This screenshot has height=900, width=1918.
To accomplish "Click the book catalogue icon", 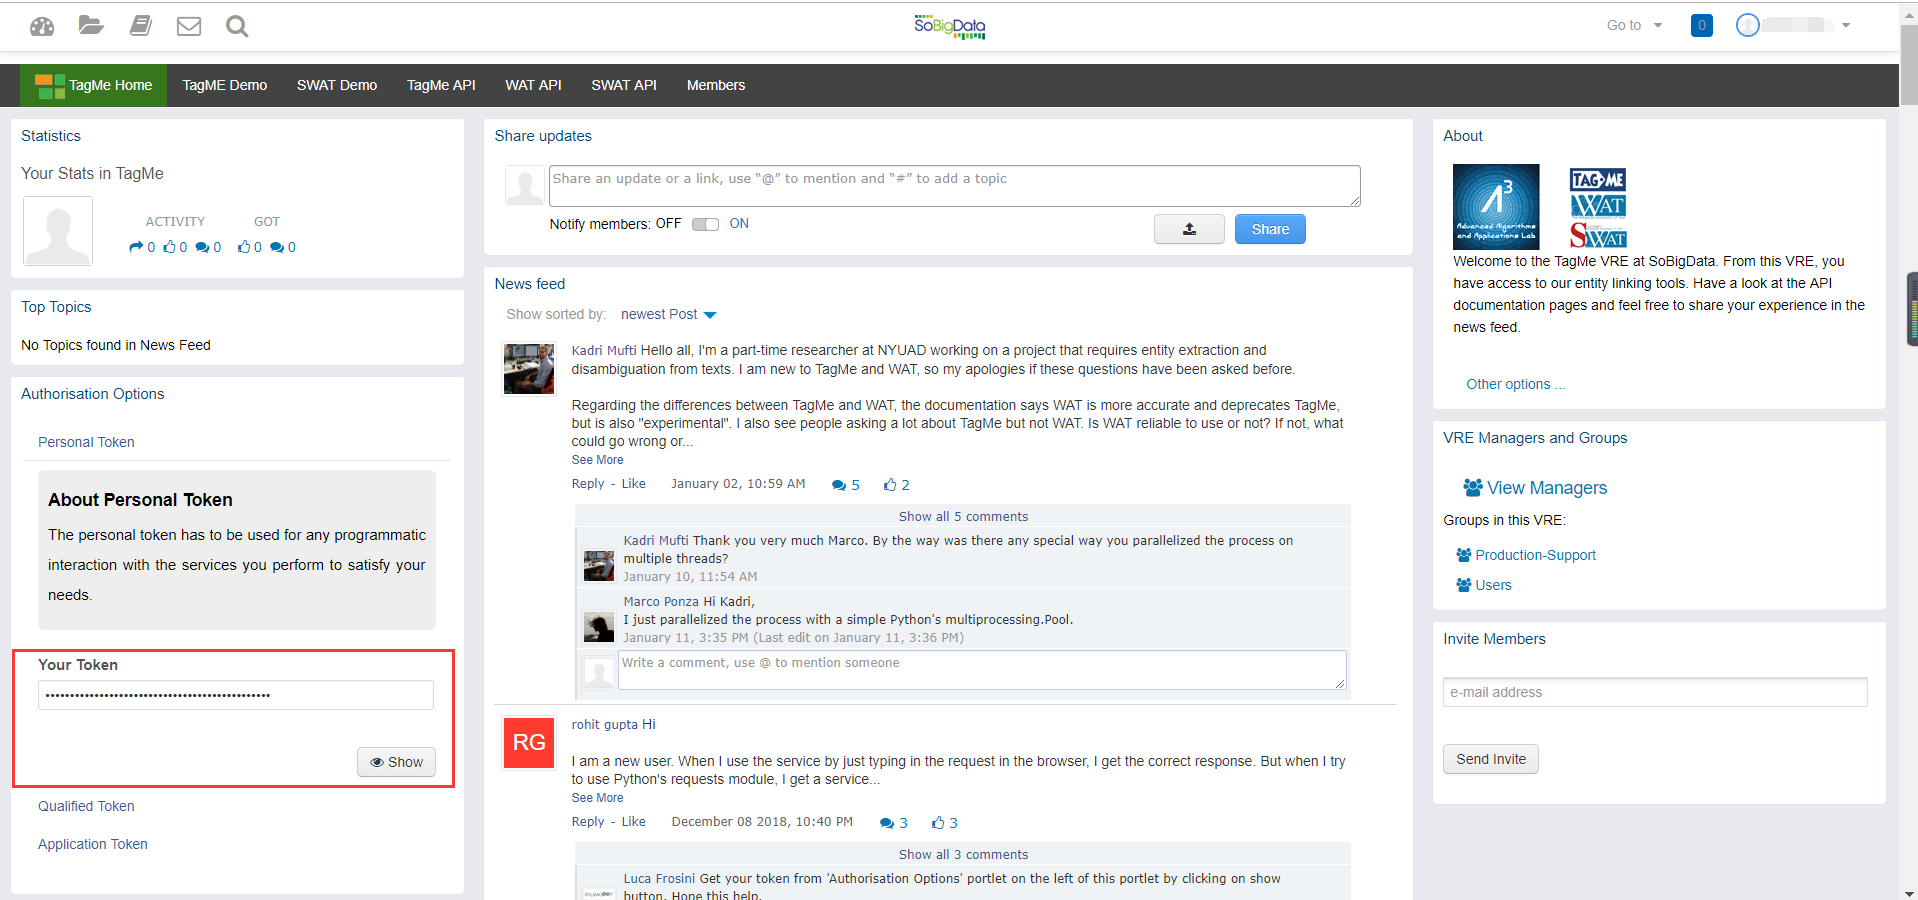I will [141, 25].
